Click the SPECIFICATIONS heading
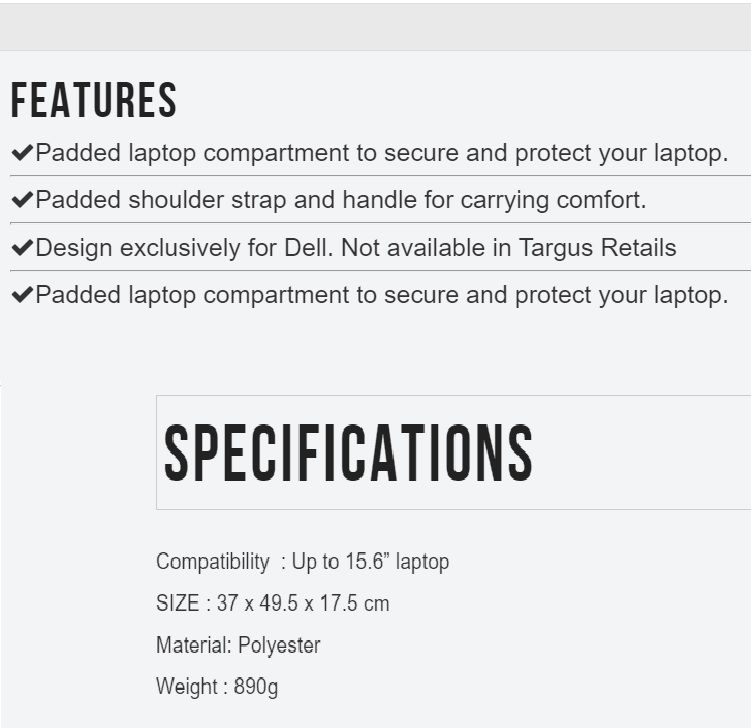 [348, 452]
